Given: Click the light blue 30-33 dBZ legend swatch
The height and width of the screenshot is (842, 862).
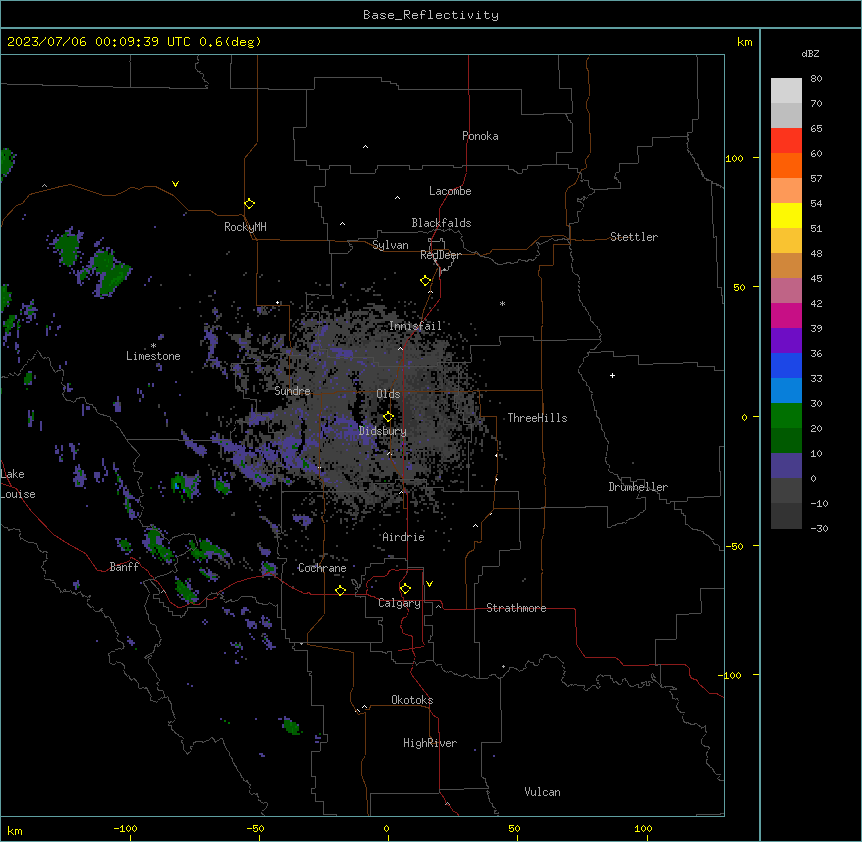Looking at the screenshot, I should coord(786,391).
